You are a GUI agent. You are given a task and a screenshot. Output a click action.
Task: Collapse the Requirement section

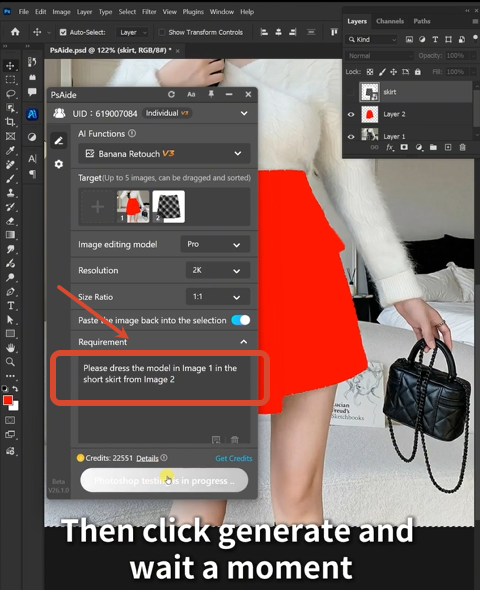[x=244, y=342]
